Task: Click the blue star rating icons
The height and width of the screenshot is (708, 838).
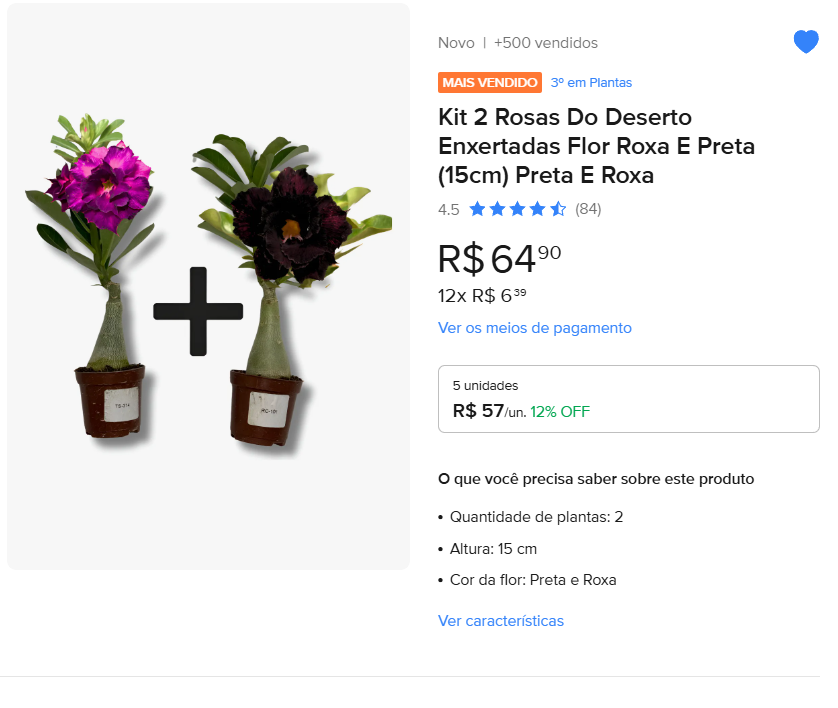Action: pos(517,209)
